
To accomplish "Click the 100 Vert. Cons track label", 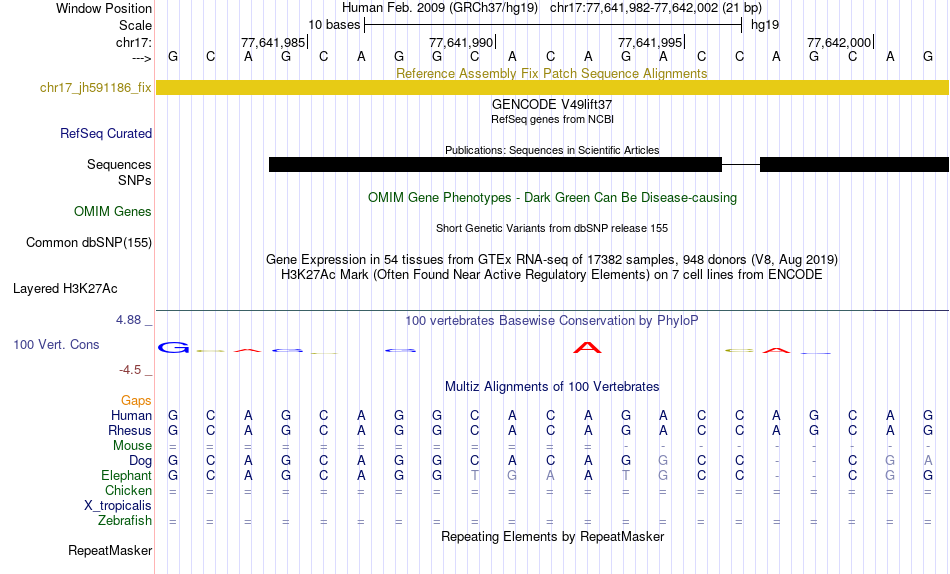I will [56, 344].
